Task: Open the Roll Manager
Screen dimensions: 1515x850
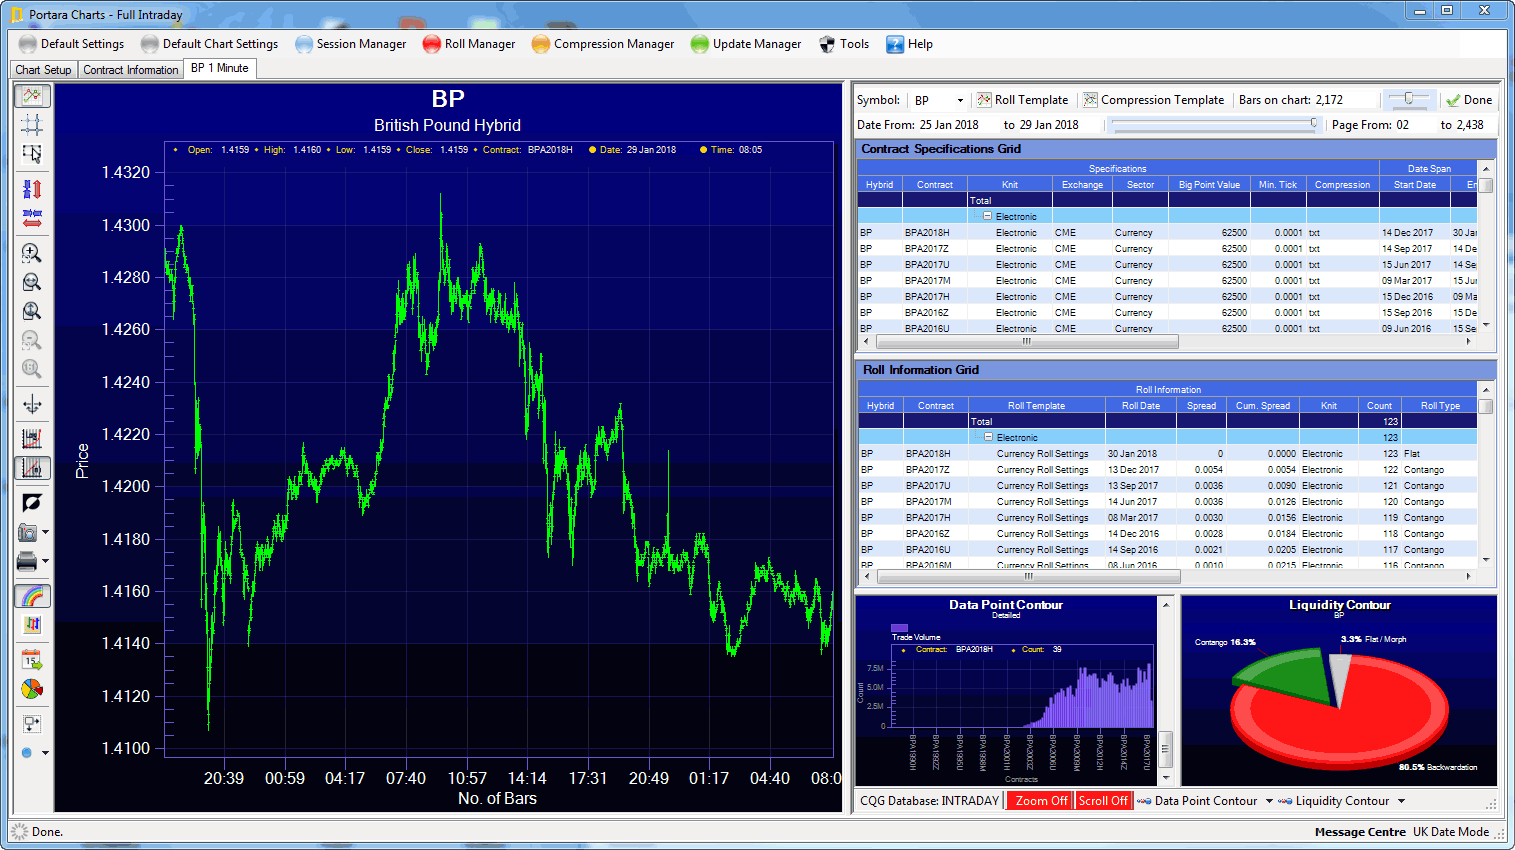Action: [x=469, y=44]
